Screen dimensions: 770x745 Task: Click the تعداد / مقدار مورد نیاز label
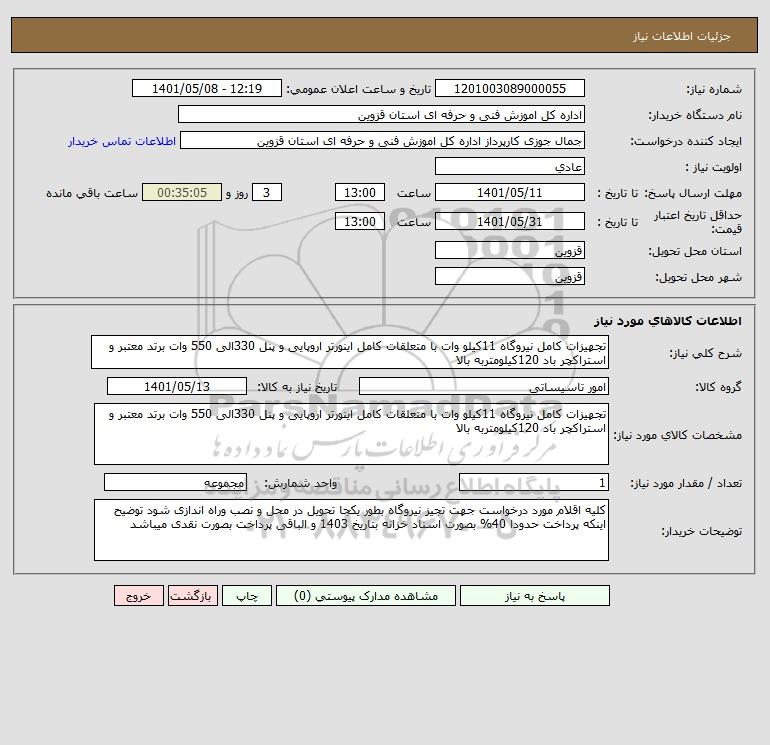pos(686,483)
